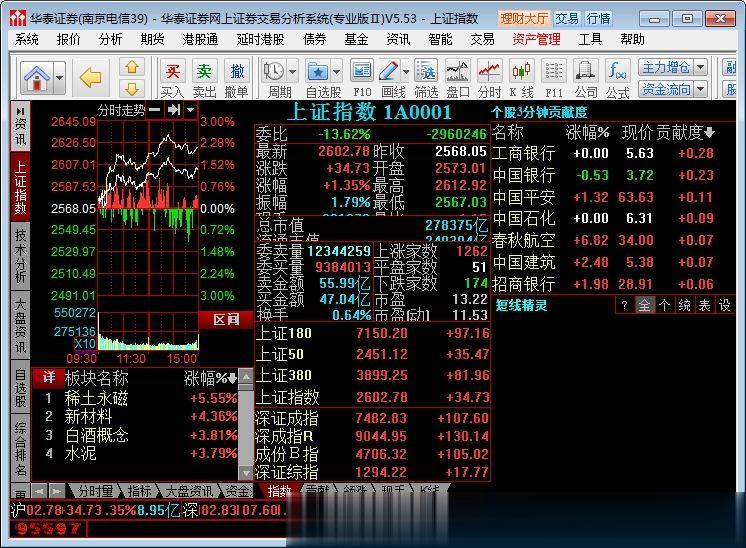Viewport: 746px width, 548px height.
Task: Toggle the 表 option in 短线精灵
Action: [704, 305]
